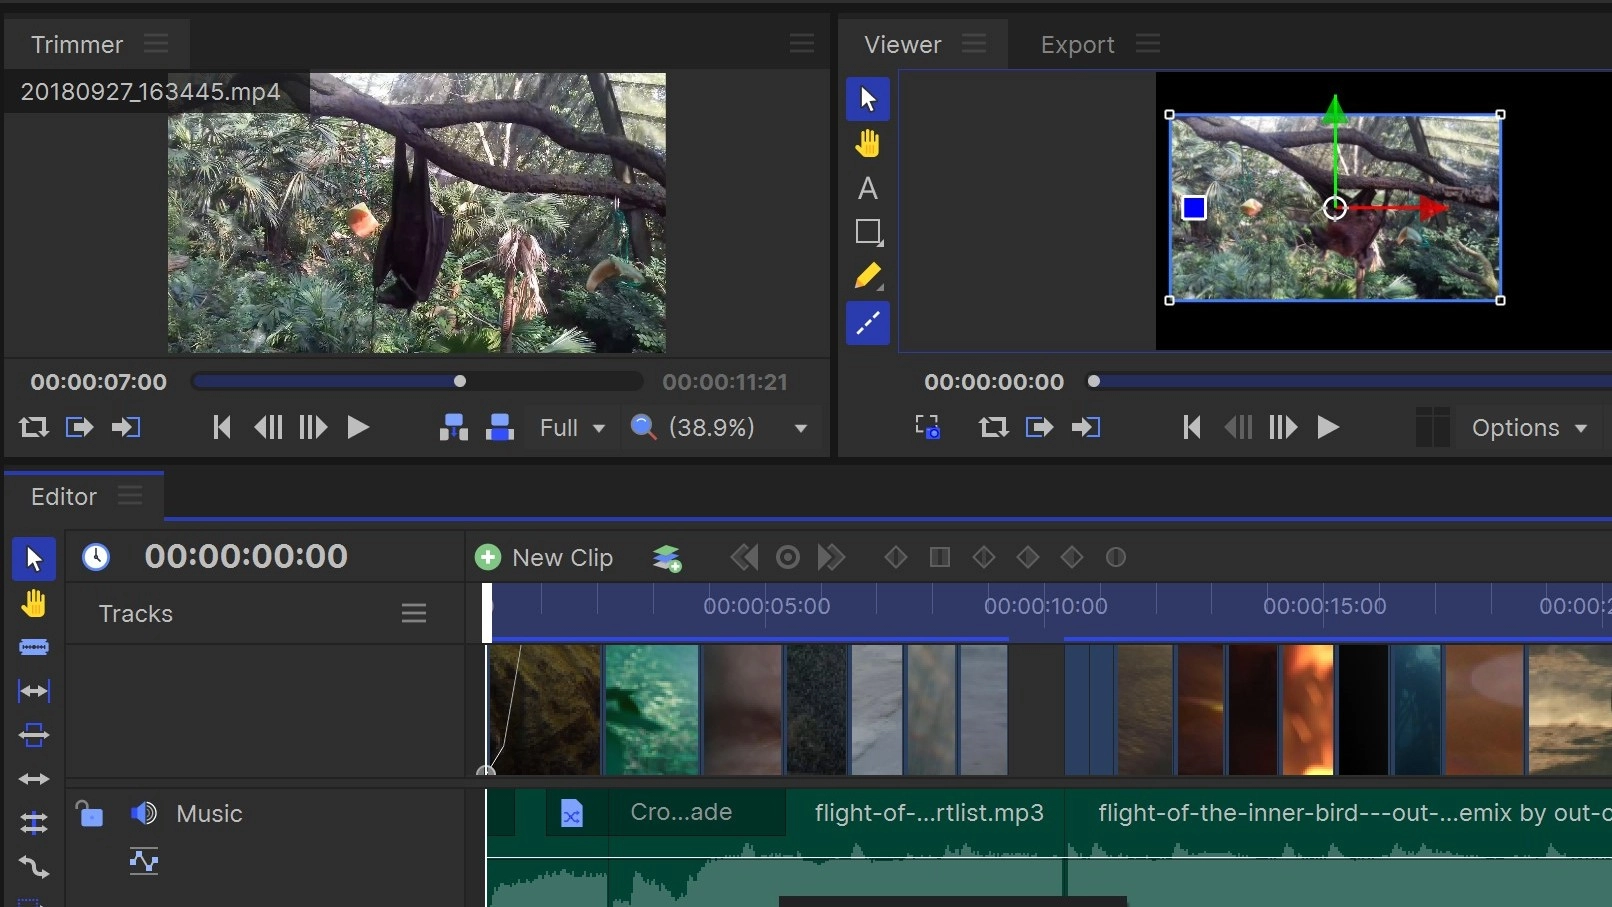This screenshot has height=907, width=1612.
Task: Click the set in point icon in Viewer
Action: (1040, 428)
